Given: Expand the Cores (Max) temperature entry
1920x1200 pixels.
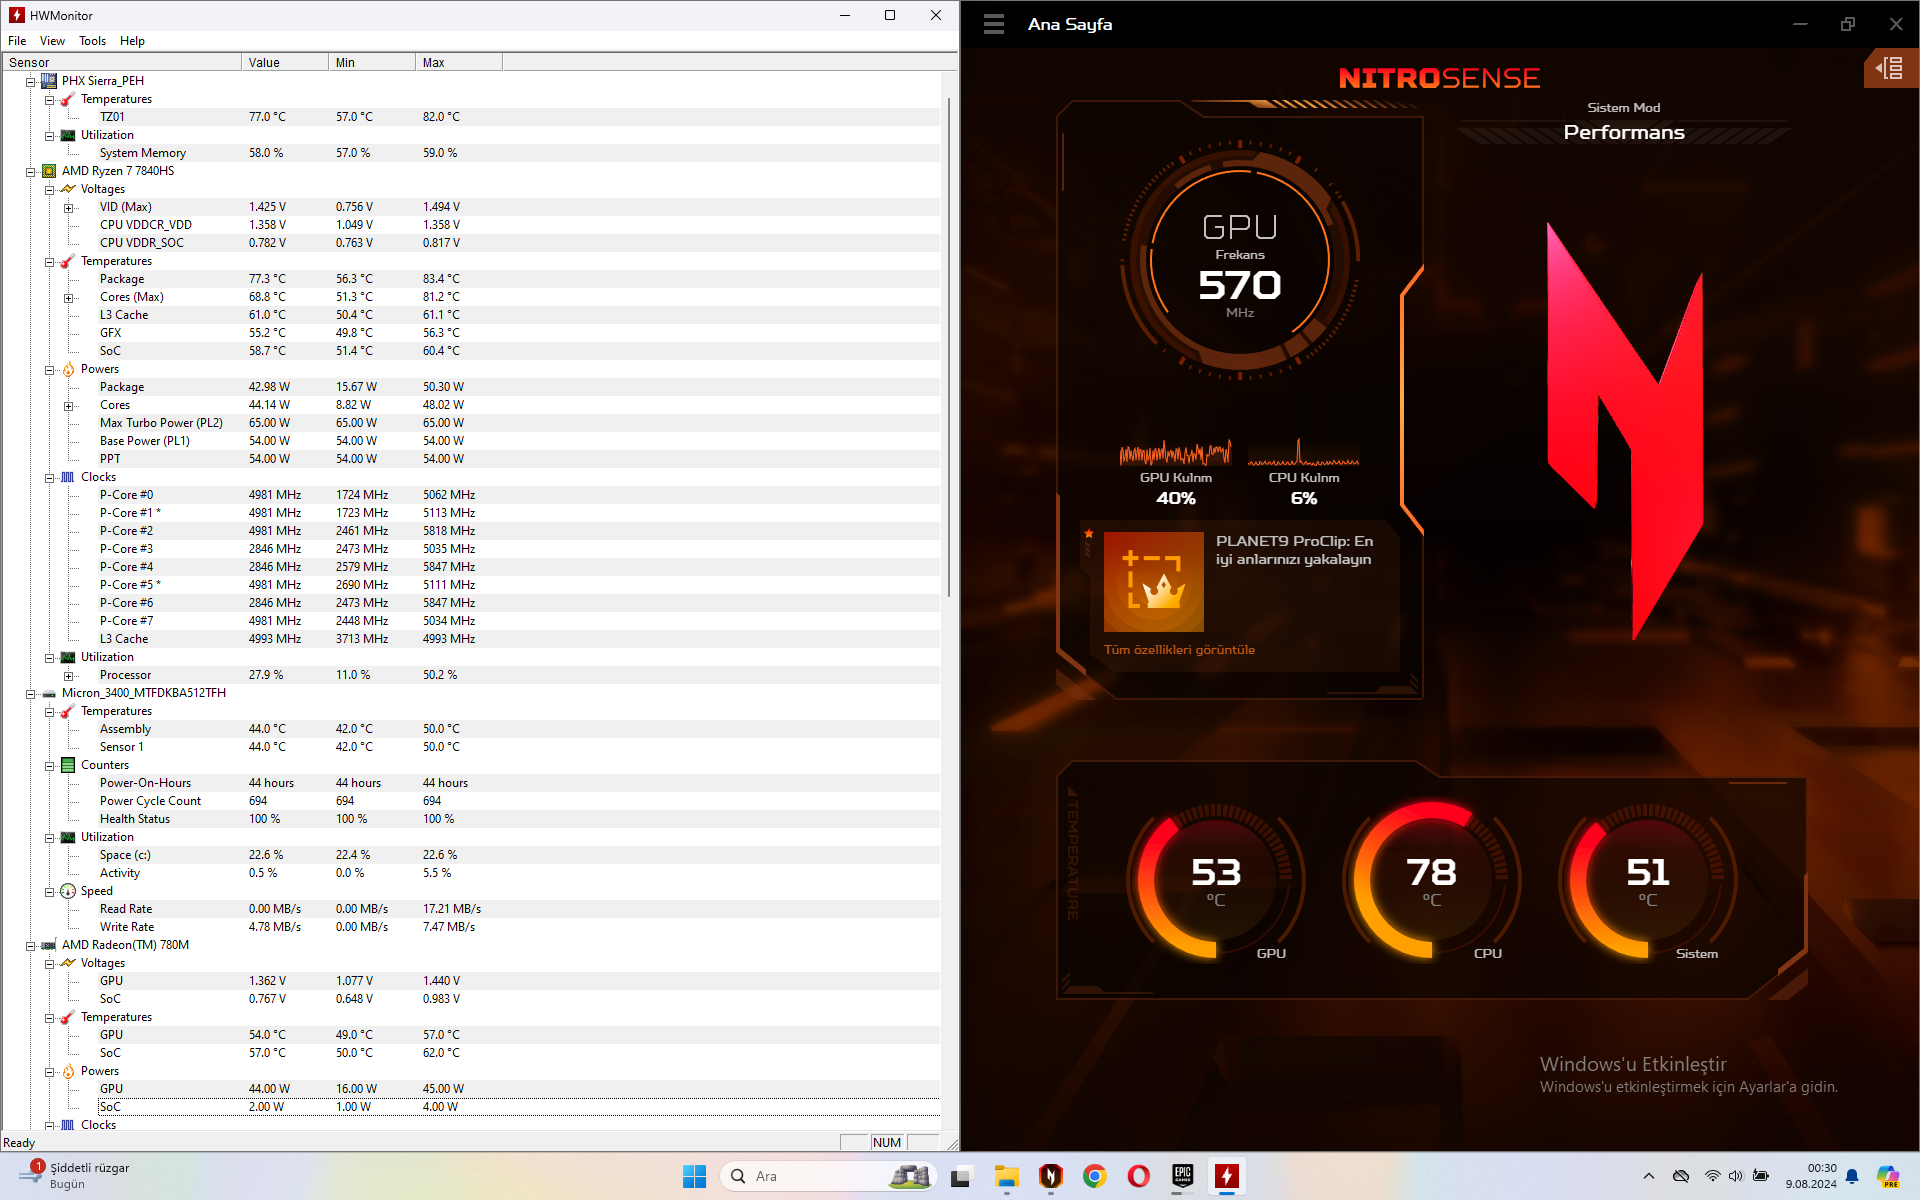Looking at the screenshot, I should pyautogui.click(x=68, y=297).
